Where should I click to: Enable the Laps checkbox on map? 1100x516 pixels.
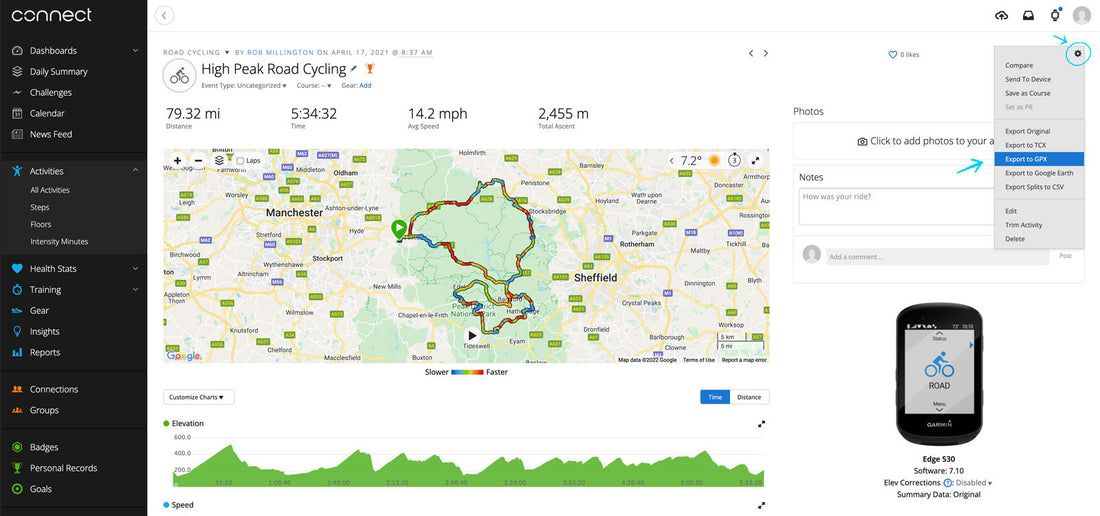[240, 161]
